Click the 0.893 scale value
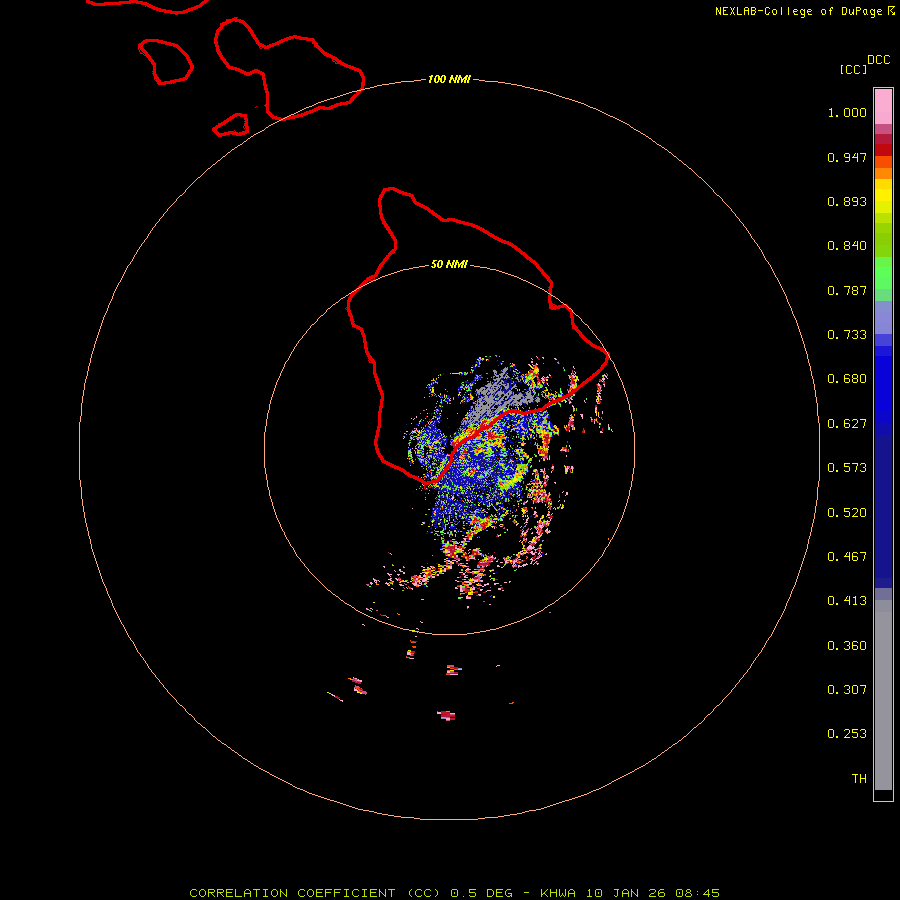The width and height of the screenshot is (900, 900). [x=847, y=201]
